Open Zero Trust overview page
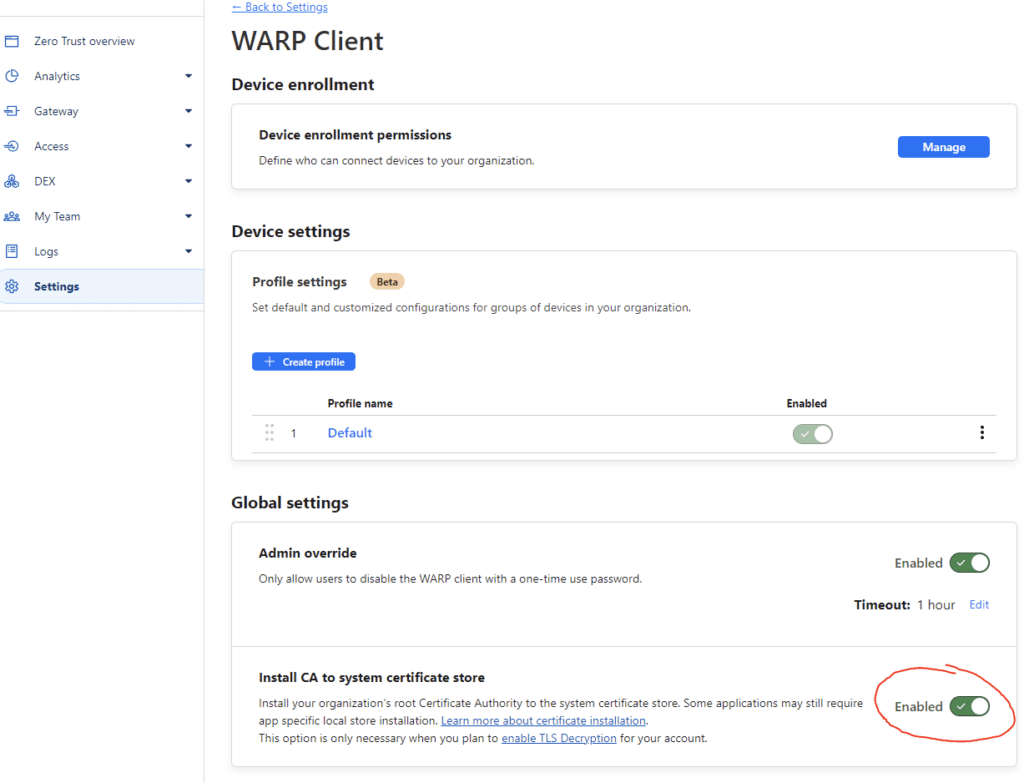The height and width of the screenshot is (783, 1024). (x=84, y=41)
